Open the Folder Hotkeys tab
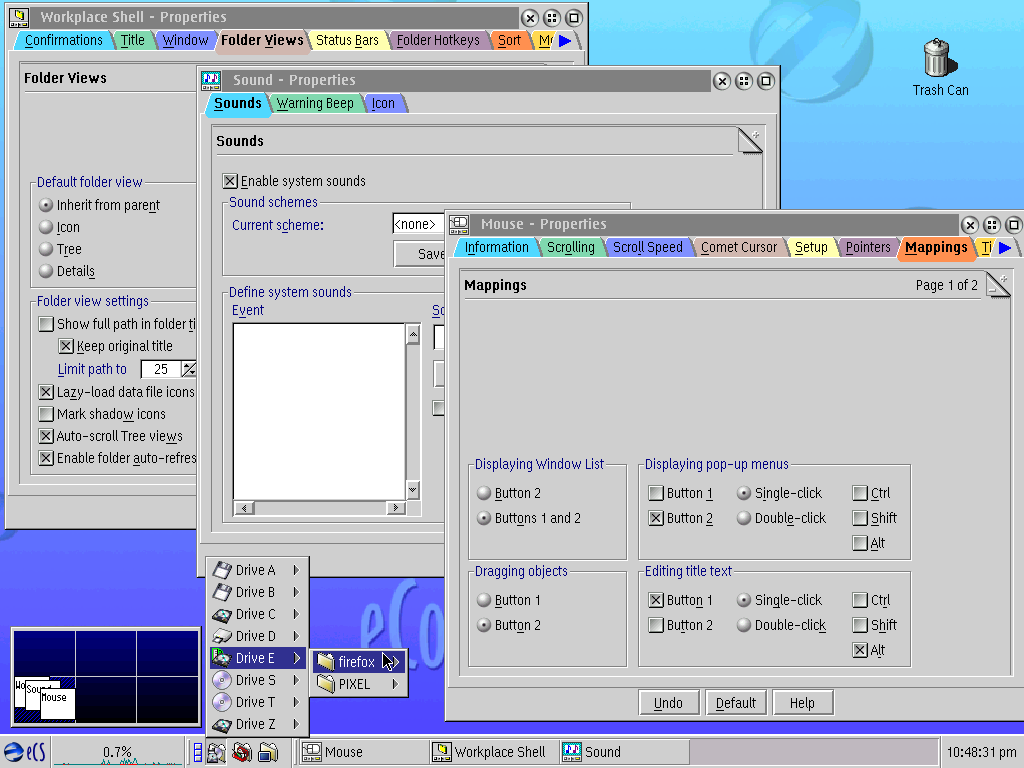This screenshot has height=768, width=1024. pos(438,40)
